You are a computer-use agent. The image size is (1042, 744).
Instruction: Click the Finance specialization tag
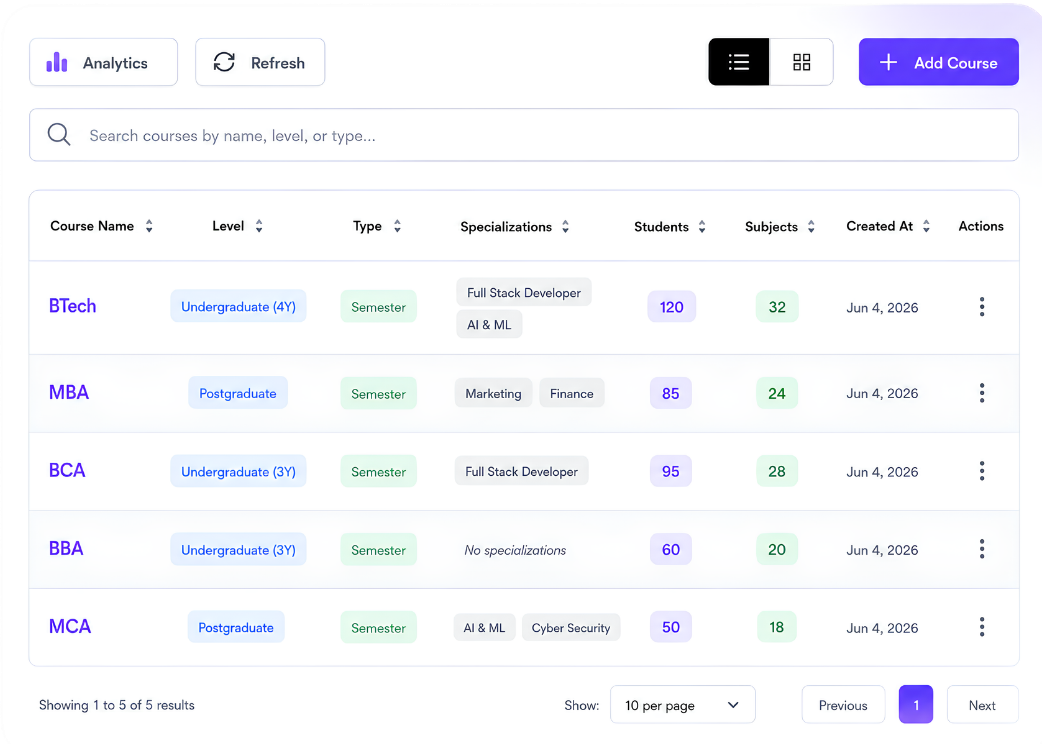[x=572, y=393]
